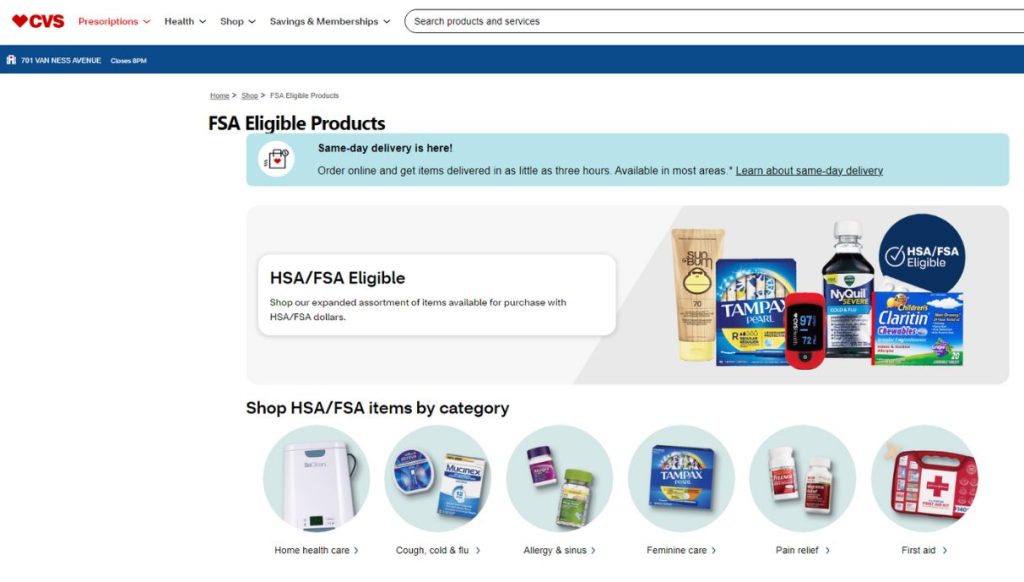Click the search products and services field

coord(714,21)
